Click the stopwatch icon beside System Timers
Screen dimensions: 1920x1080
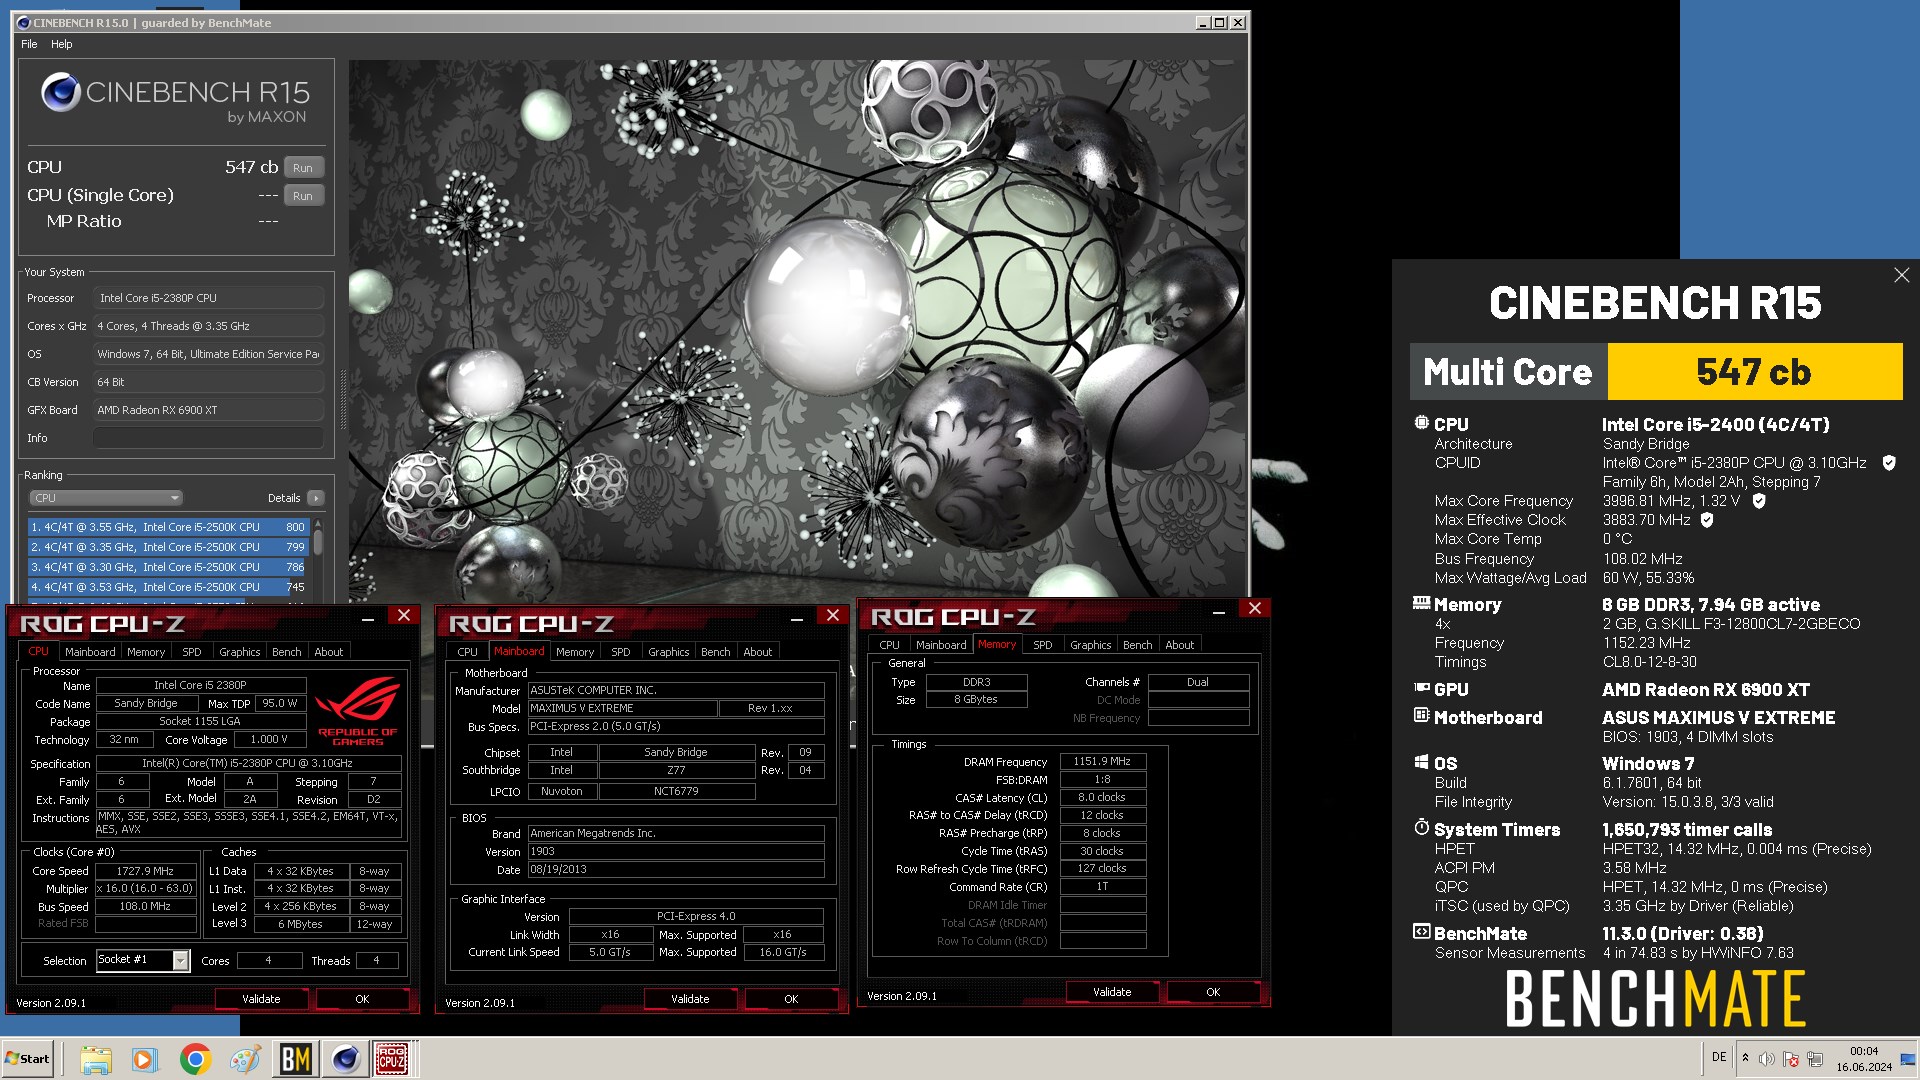point(1421,827)
